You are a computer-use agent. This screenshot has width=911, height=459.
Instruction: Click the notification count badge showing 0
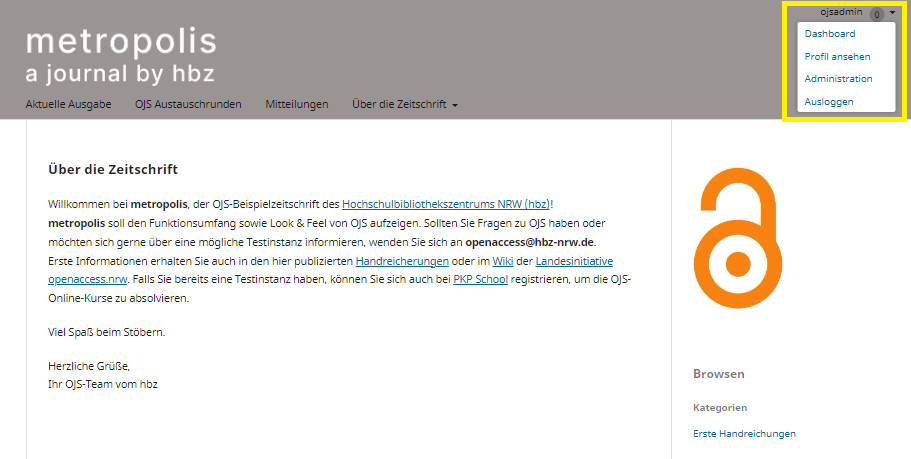pos(876,14)
